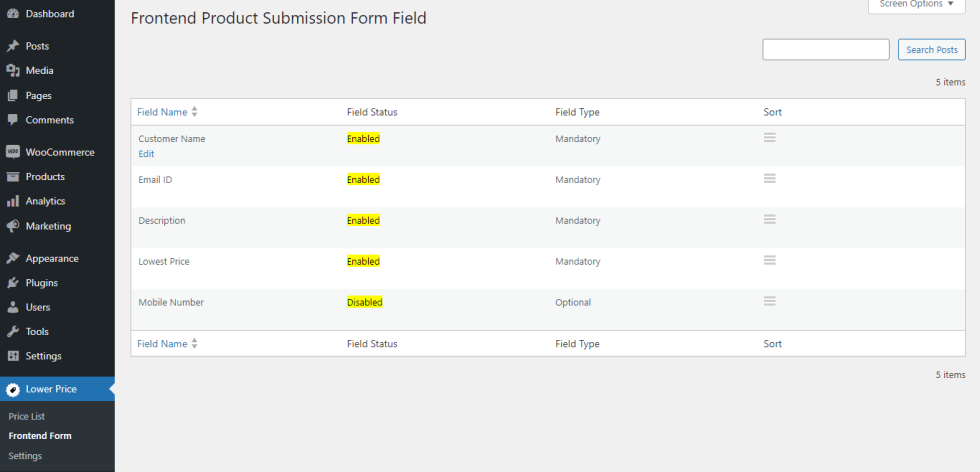Open the Lower Price Settings submenu item

point(25,456)
